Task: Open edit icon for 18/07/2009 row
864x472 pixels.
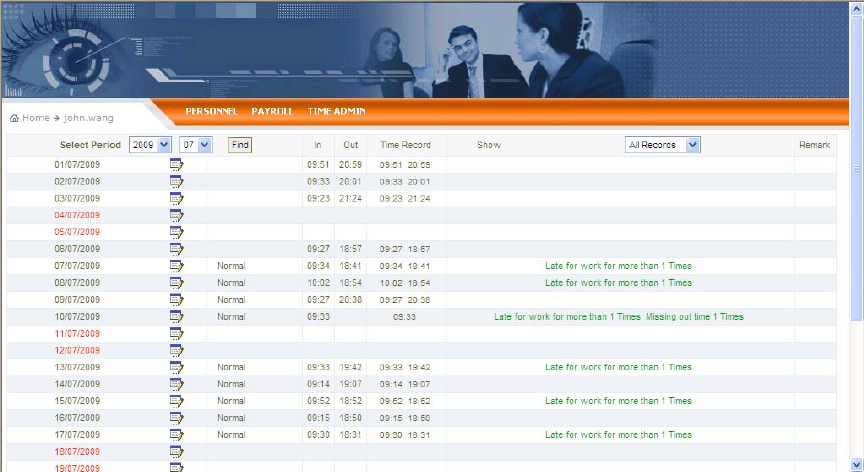Action: (x=176, y=452)
